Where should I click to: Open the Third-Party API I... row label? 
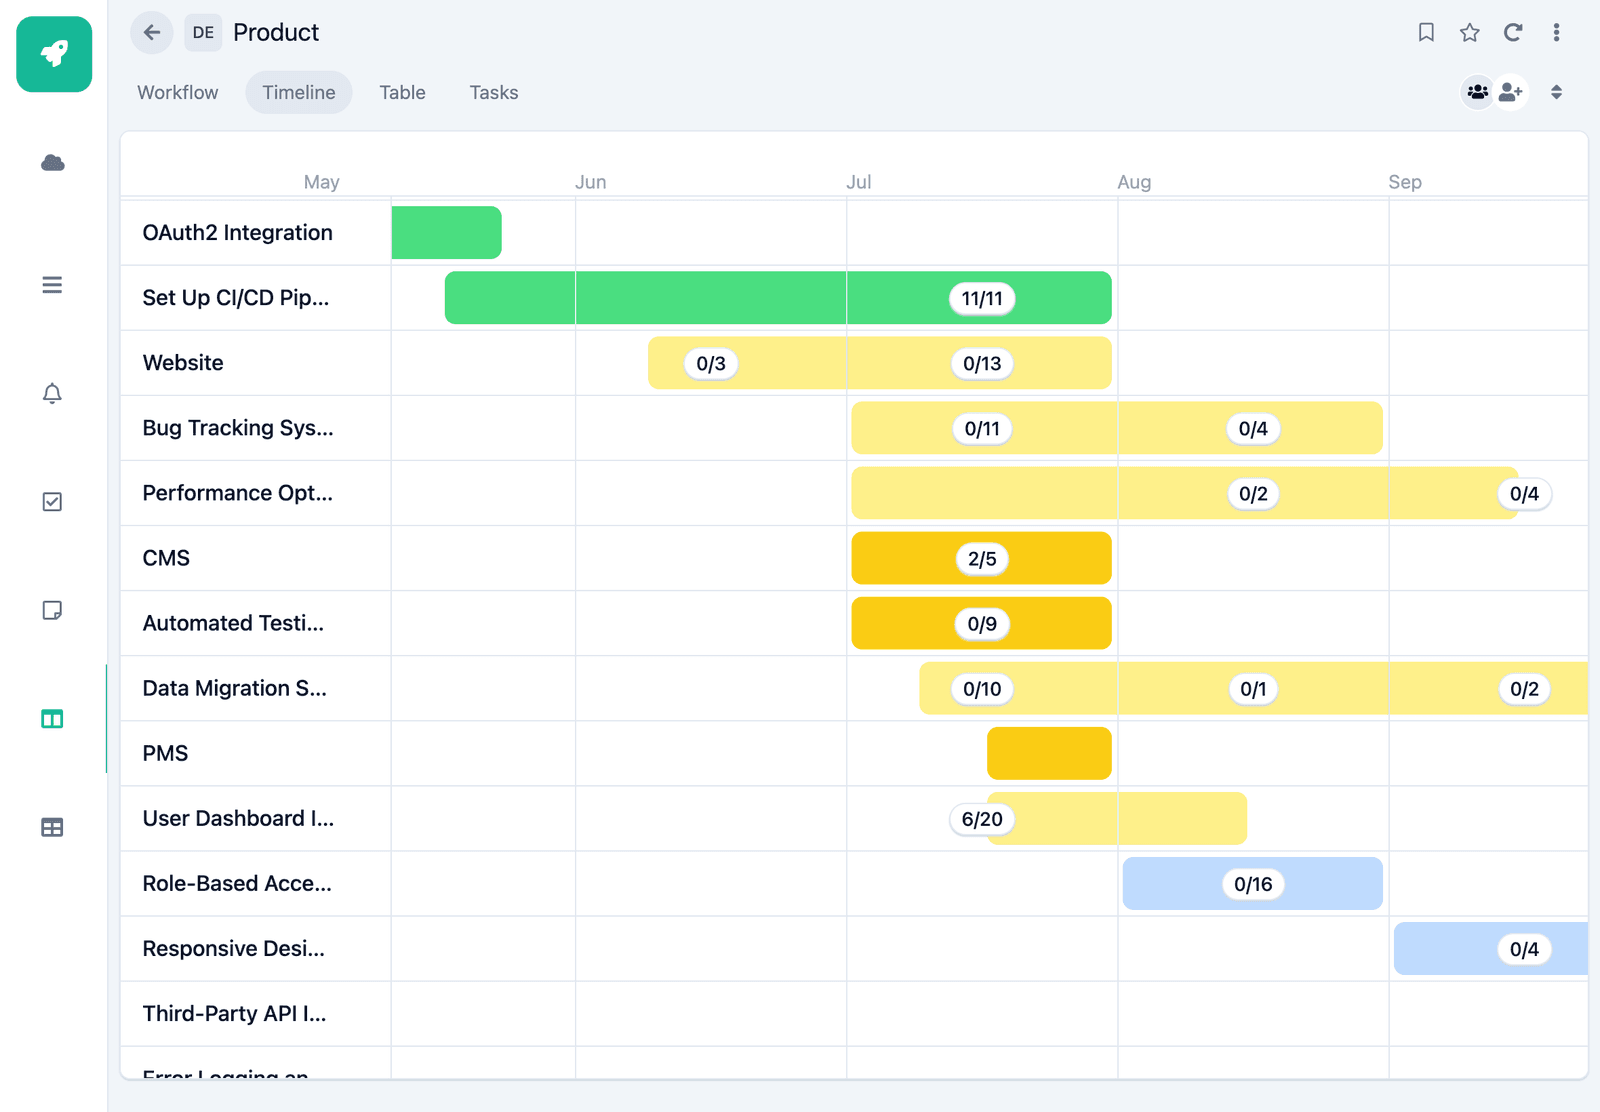(x=234, y=1013)
